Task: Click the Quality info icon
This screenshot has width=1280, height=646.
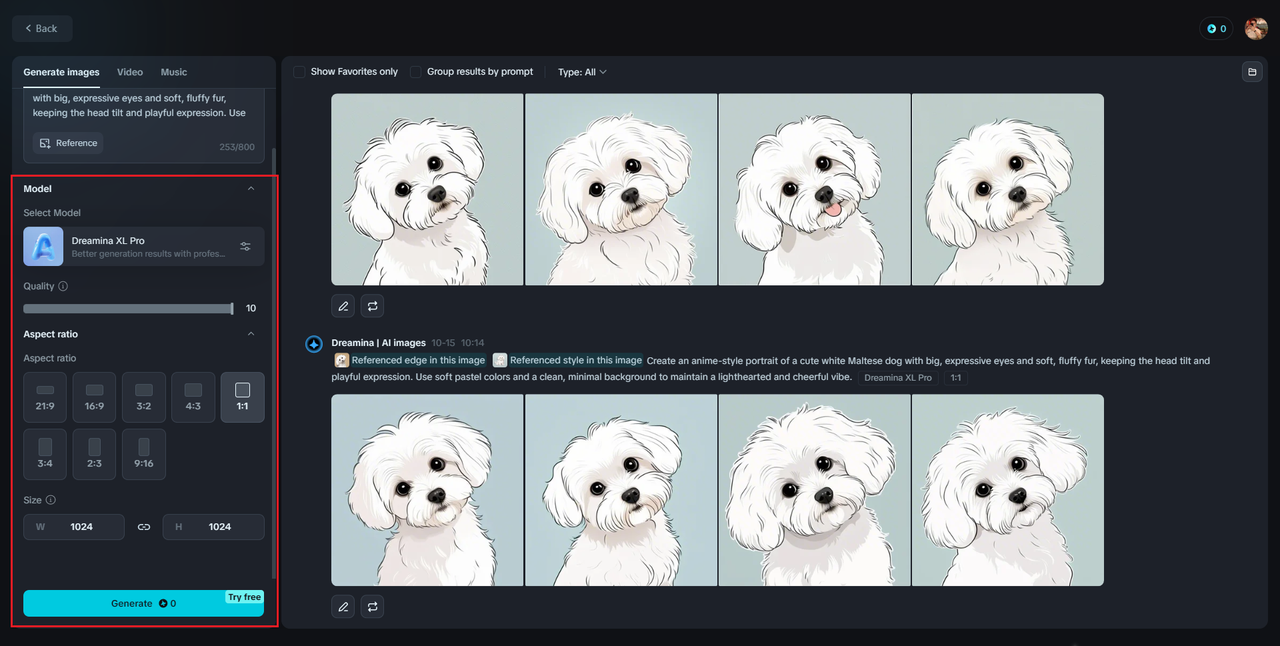Action: 63,286
